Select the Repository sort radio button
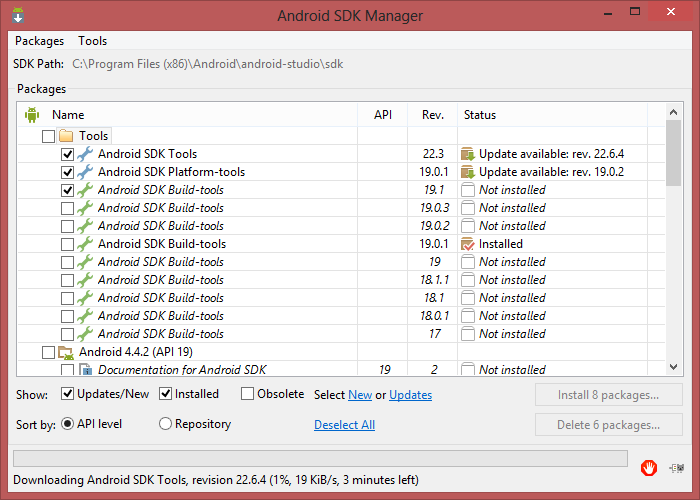Image resolution: width=700 pixels, height=500 pixels. 166,424
